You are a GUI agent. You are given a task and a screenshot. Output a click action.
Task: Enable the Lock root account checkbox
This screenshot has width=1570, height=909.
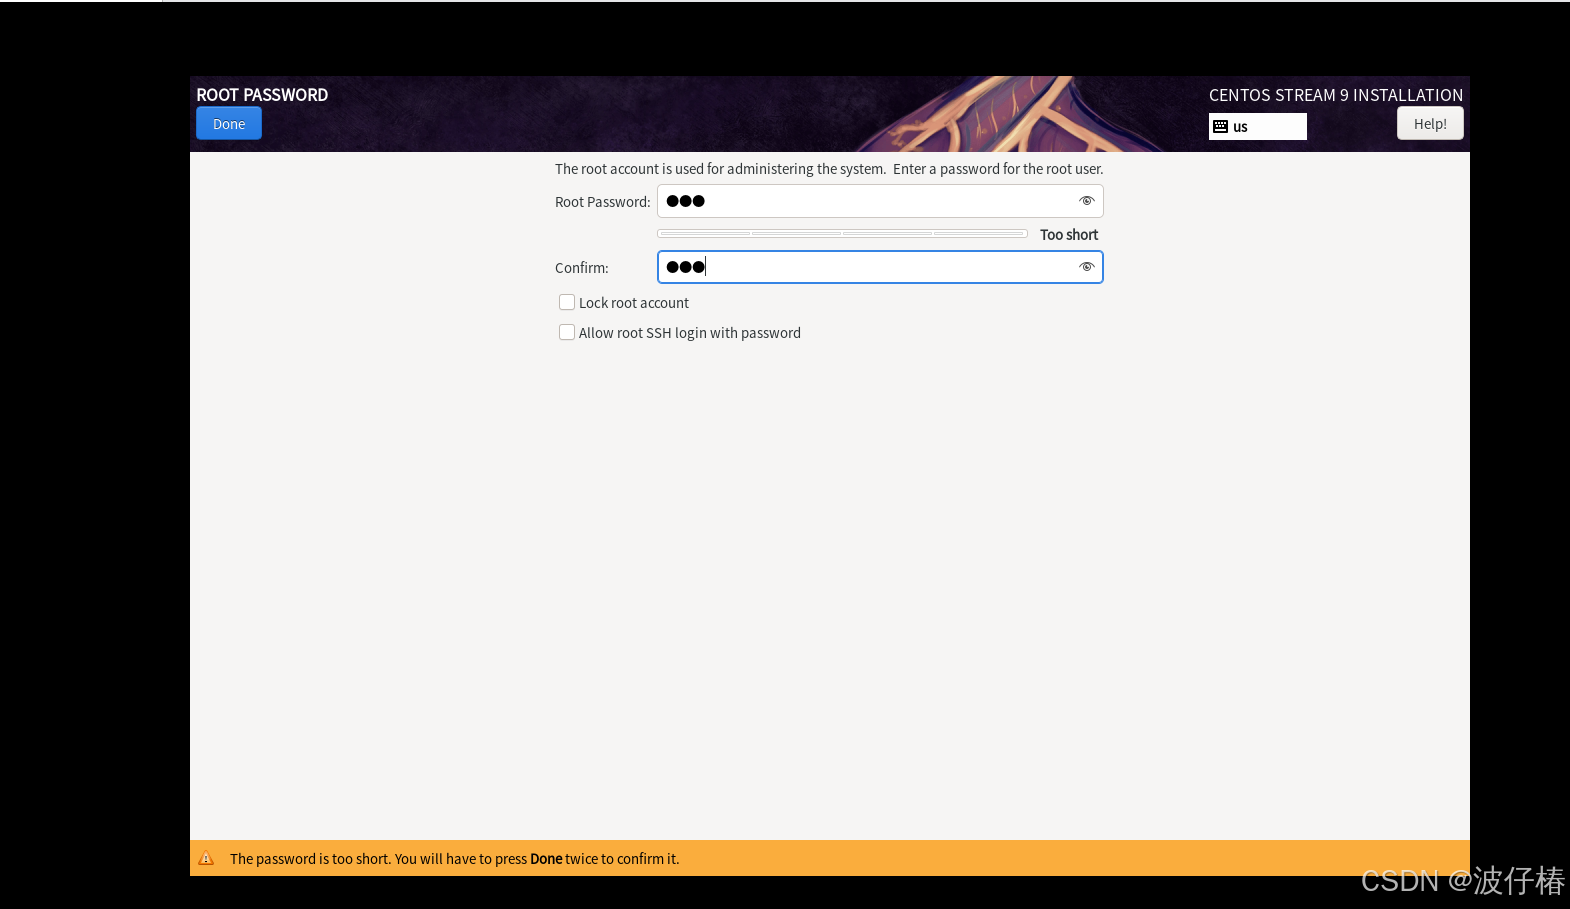point(567,302)
